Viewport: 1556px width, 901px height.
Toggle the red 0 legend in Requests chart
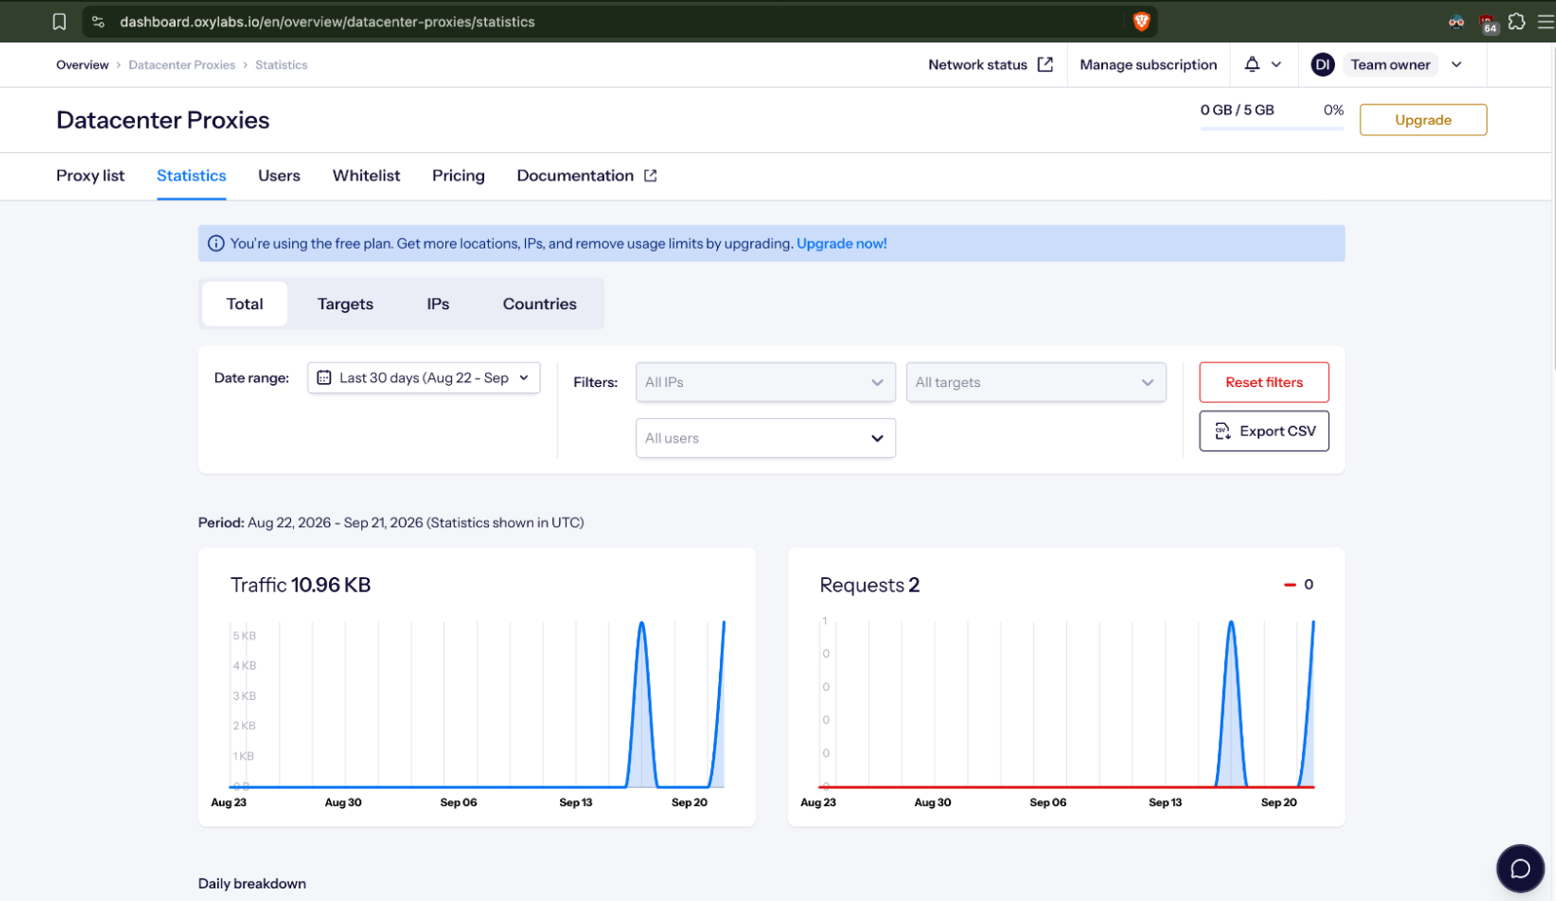pyautogui.click(x=1298, y=584)
